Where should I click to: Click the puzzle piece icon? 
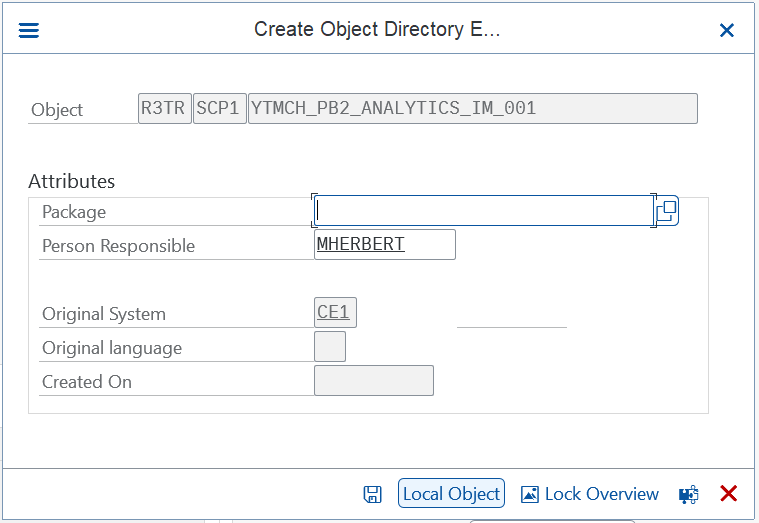(688, 494)
